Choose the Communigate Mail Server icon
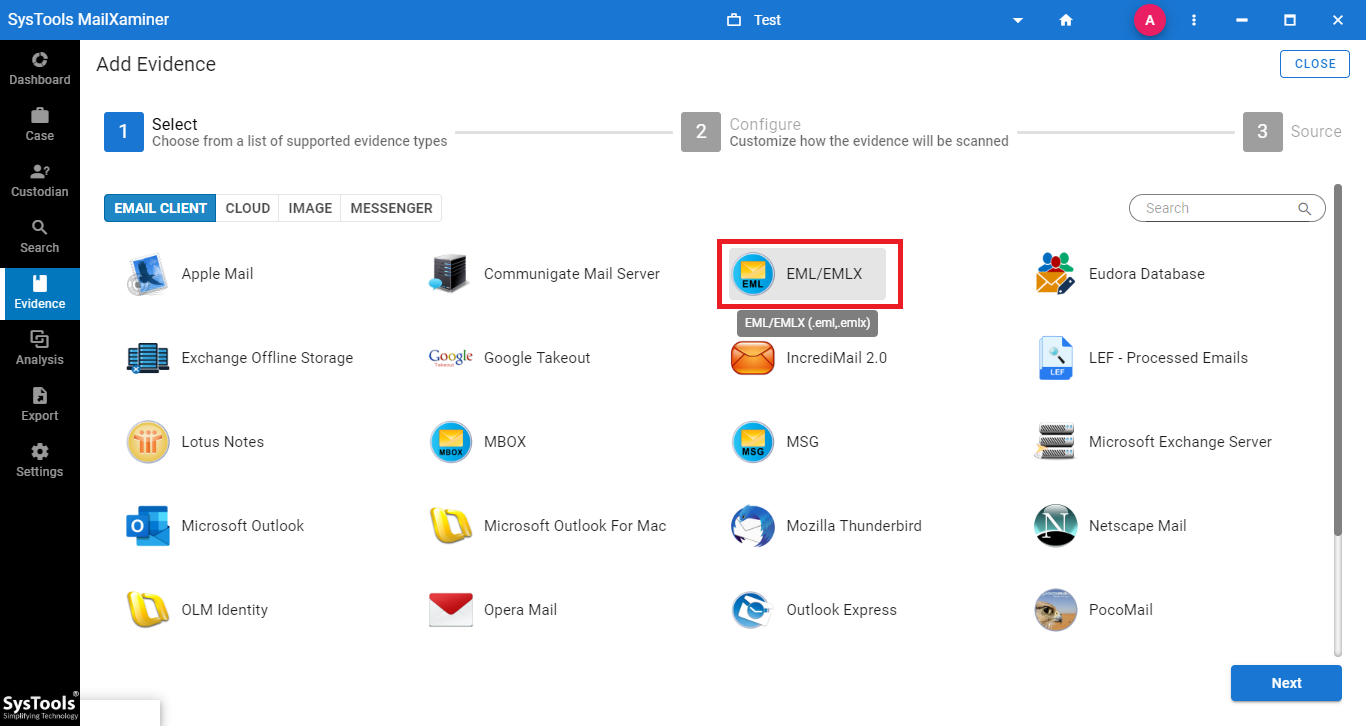1366x726 pixels. point(450,274)
